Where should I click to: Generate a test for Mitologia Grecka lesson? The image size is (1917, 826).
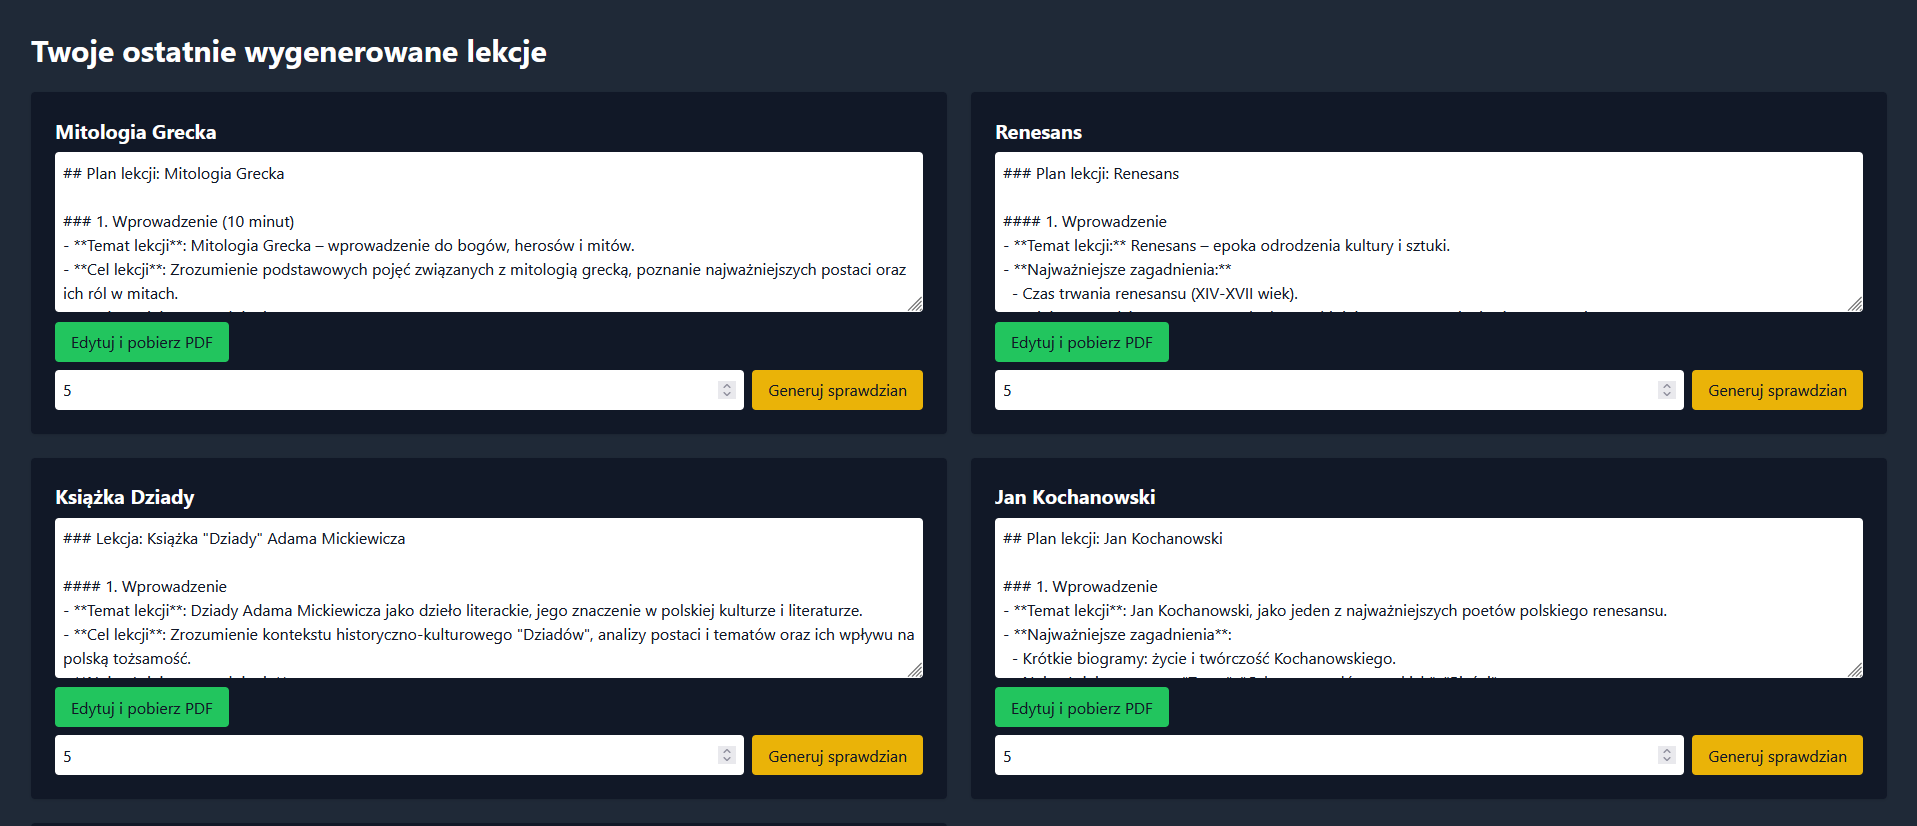(x=837, y=390)
